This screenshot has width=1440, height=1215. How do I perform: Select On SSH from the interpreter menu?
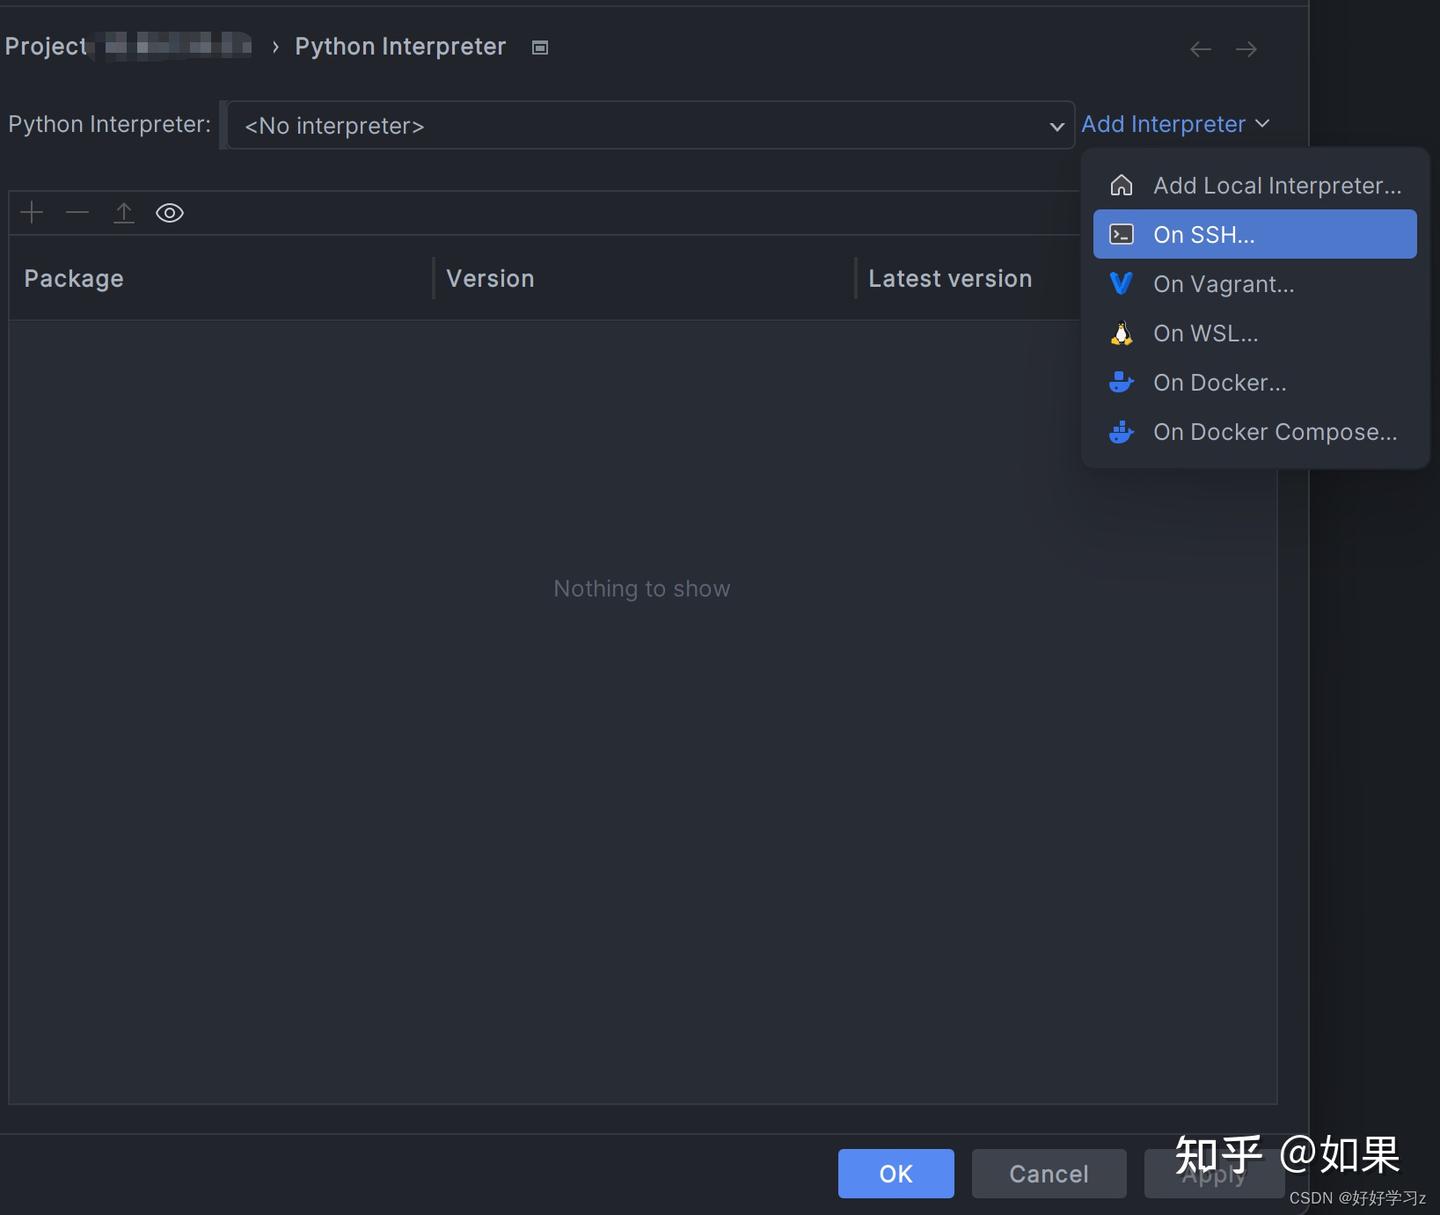coord(1204,234)
